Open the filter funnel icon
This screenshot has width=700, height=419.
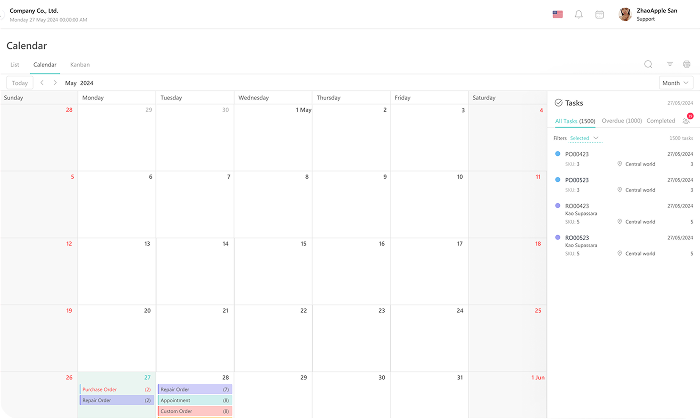pyautogui.click(x=670, y=64)
